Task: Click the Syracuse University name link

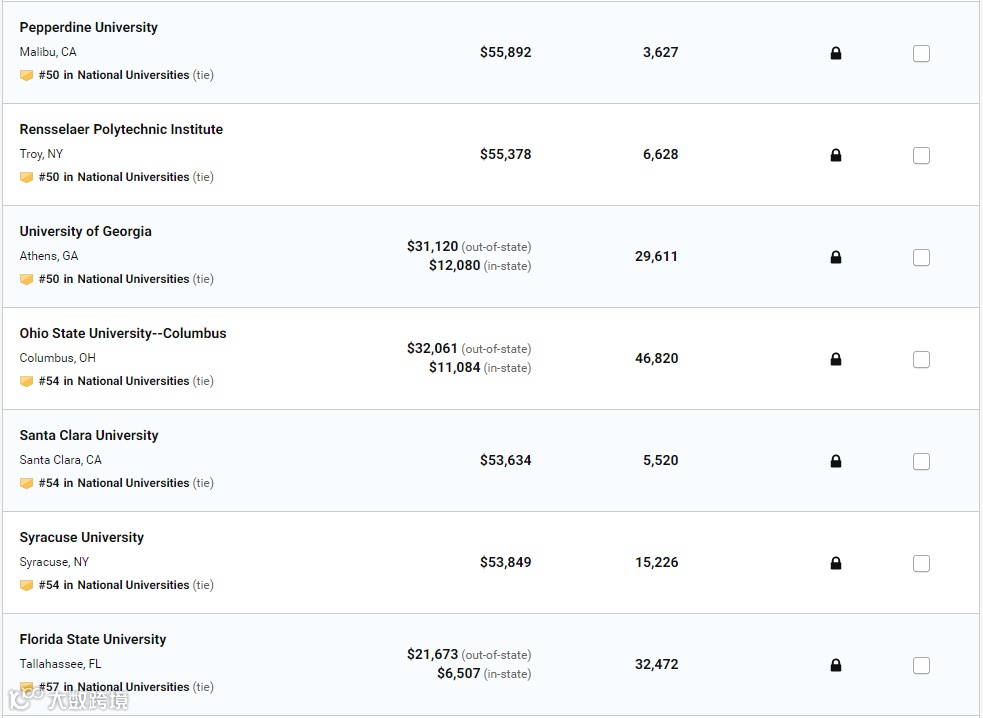Action: coord(82,537)
